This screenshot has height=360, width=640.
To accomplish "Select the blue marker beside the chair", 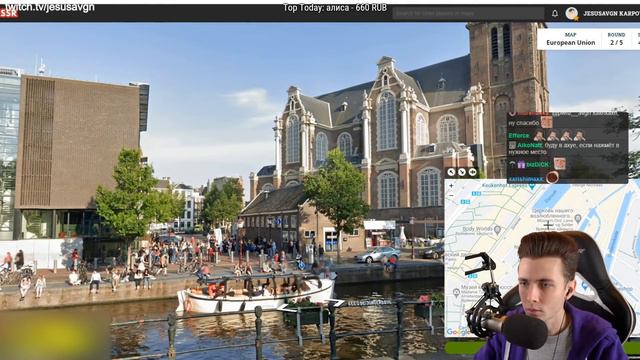I will [x=584, y=286].
